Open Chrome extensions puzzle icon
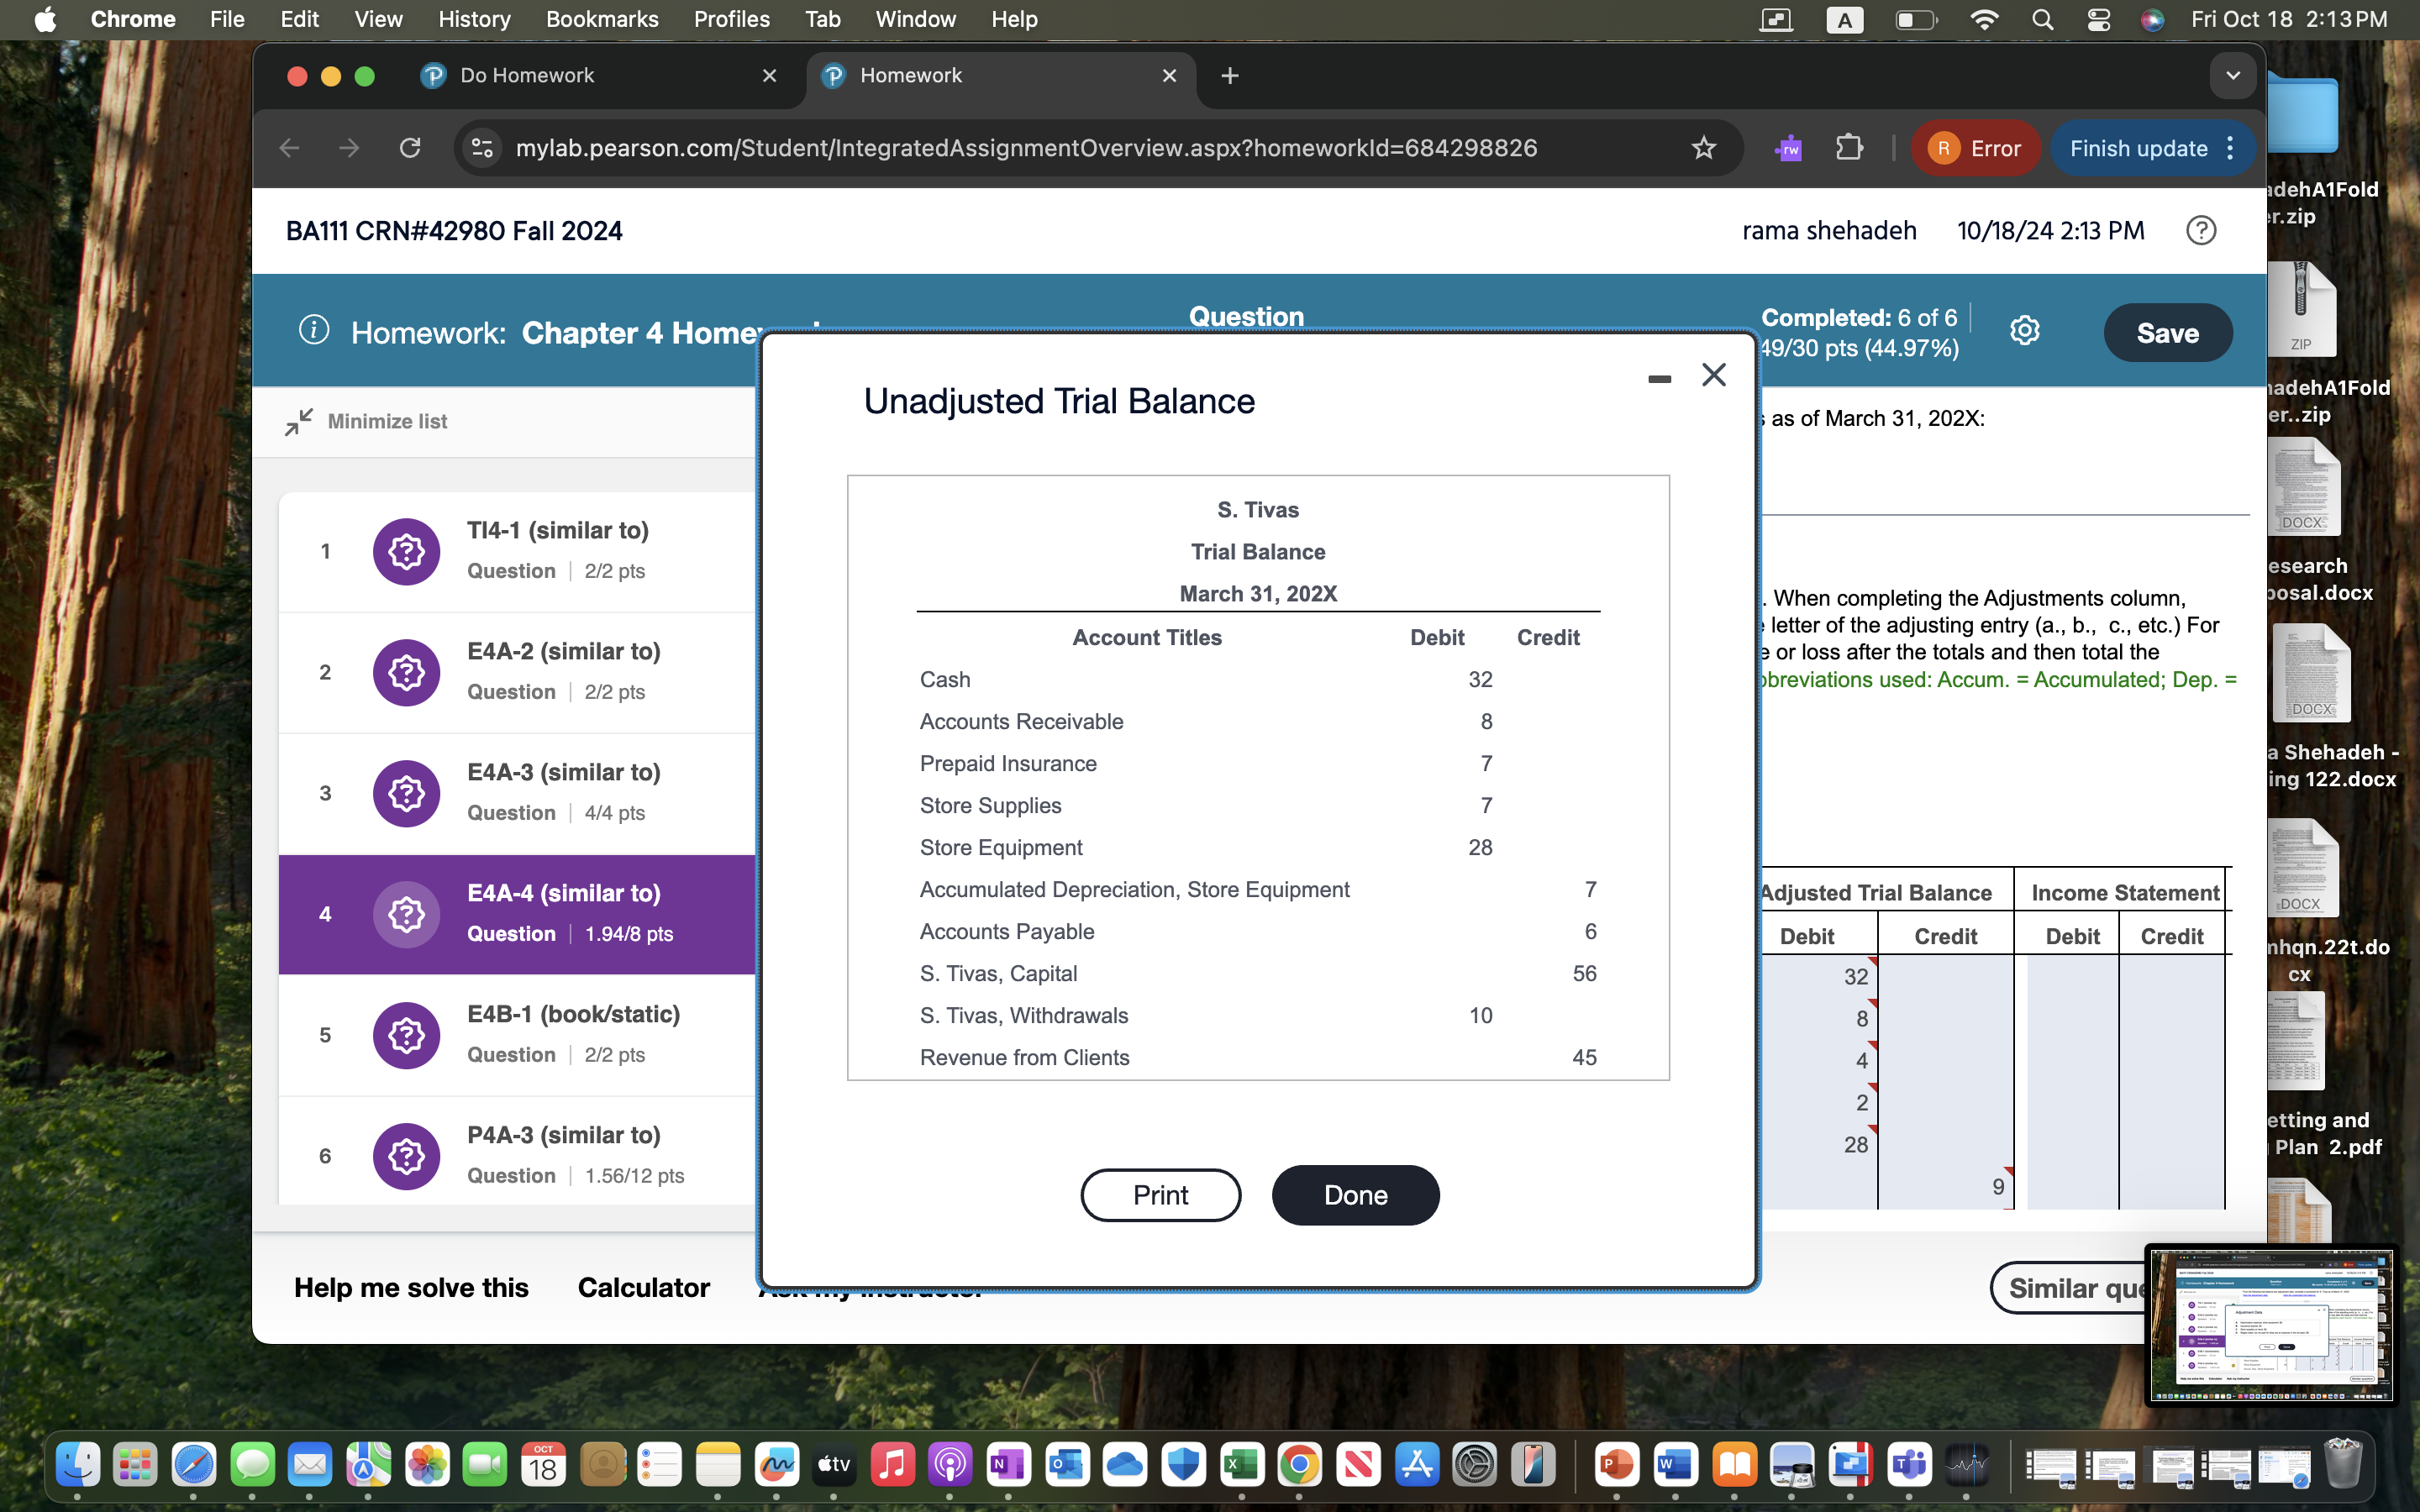Image resolution: width=2420 pixels, height=1512 pixels. pos(1849,148)
